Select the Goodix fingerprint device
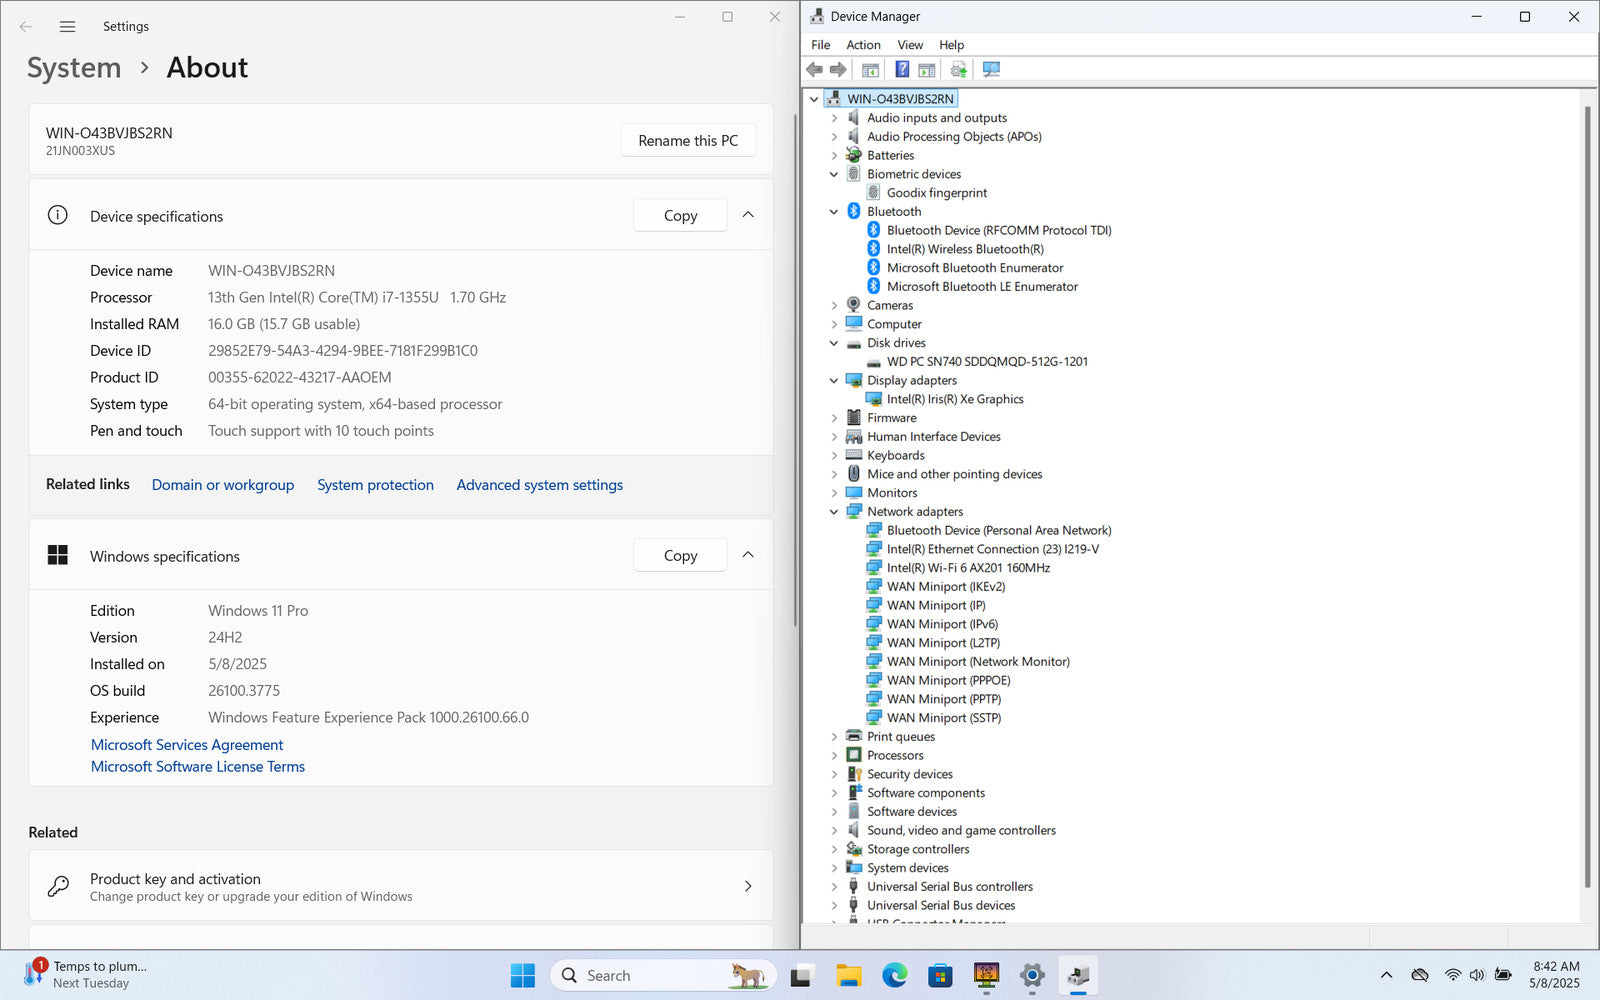The height and width of the screenshot is (1000, 1600). pos(937,193)
